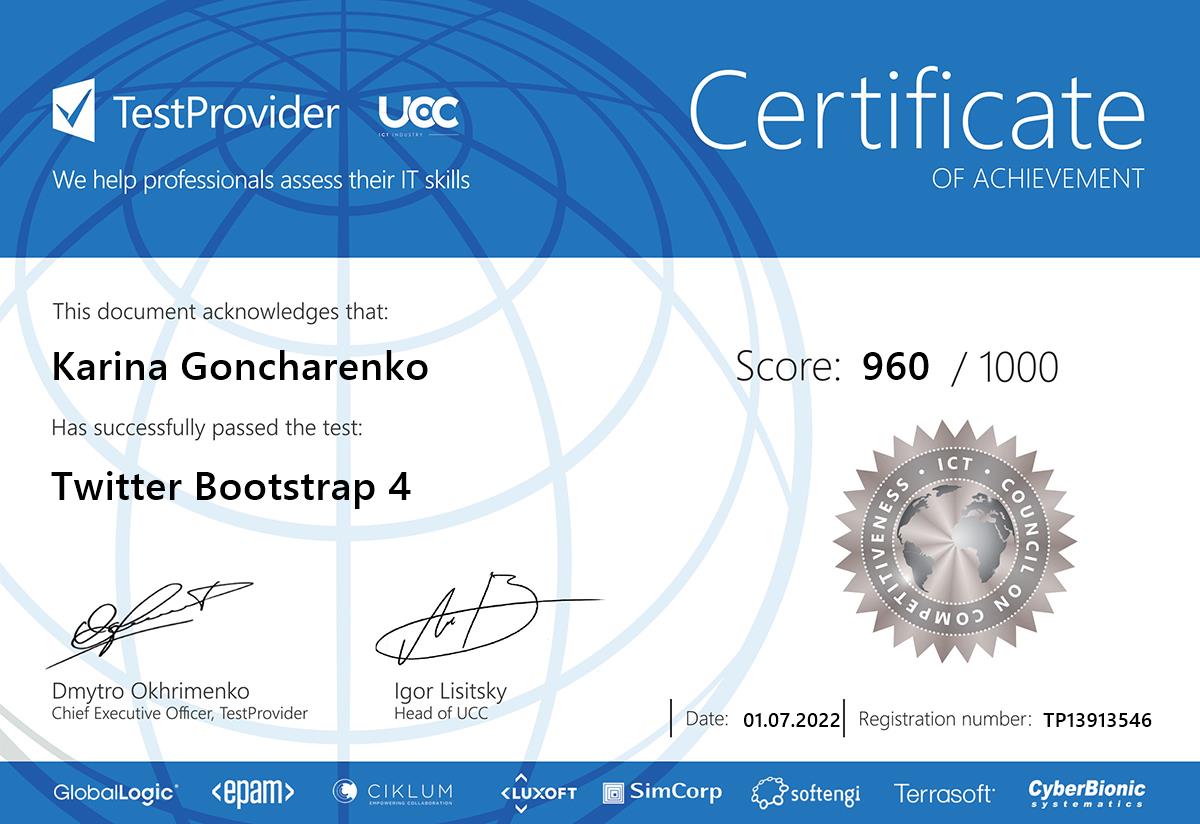1200x824 pixels.
Task: Click the GlobalLogic sponsor logo
Action: [116, 793]
